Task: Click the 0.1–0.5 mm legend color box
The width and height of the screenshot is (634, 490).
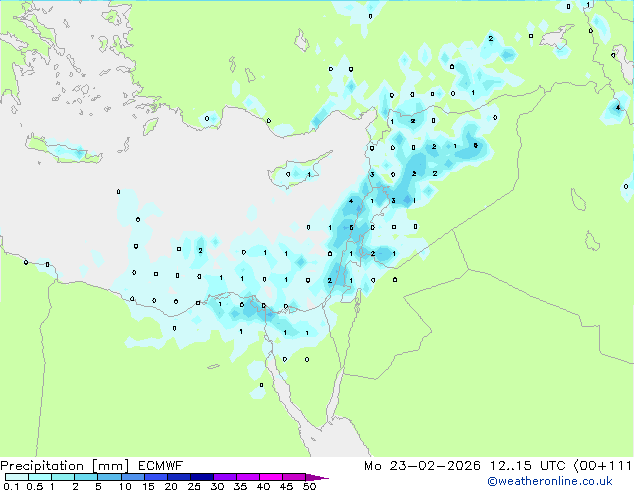Action: tap(17, 477)
